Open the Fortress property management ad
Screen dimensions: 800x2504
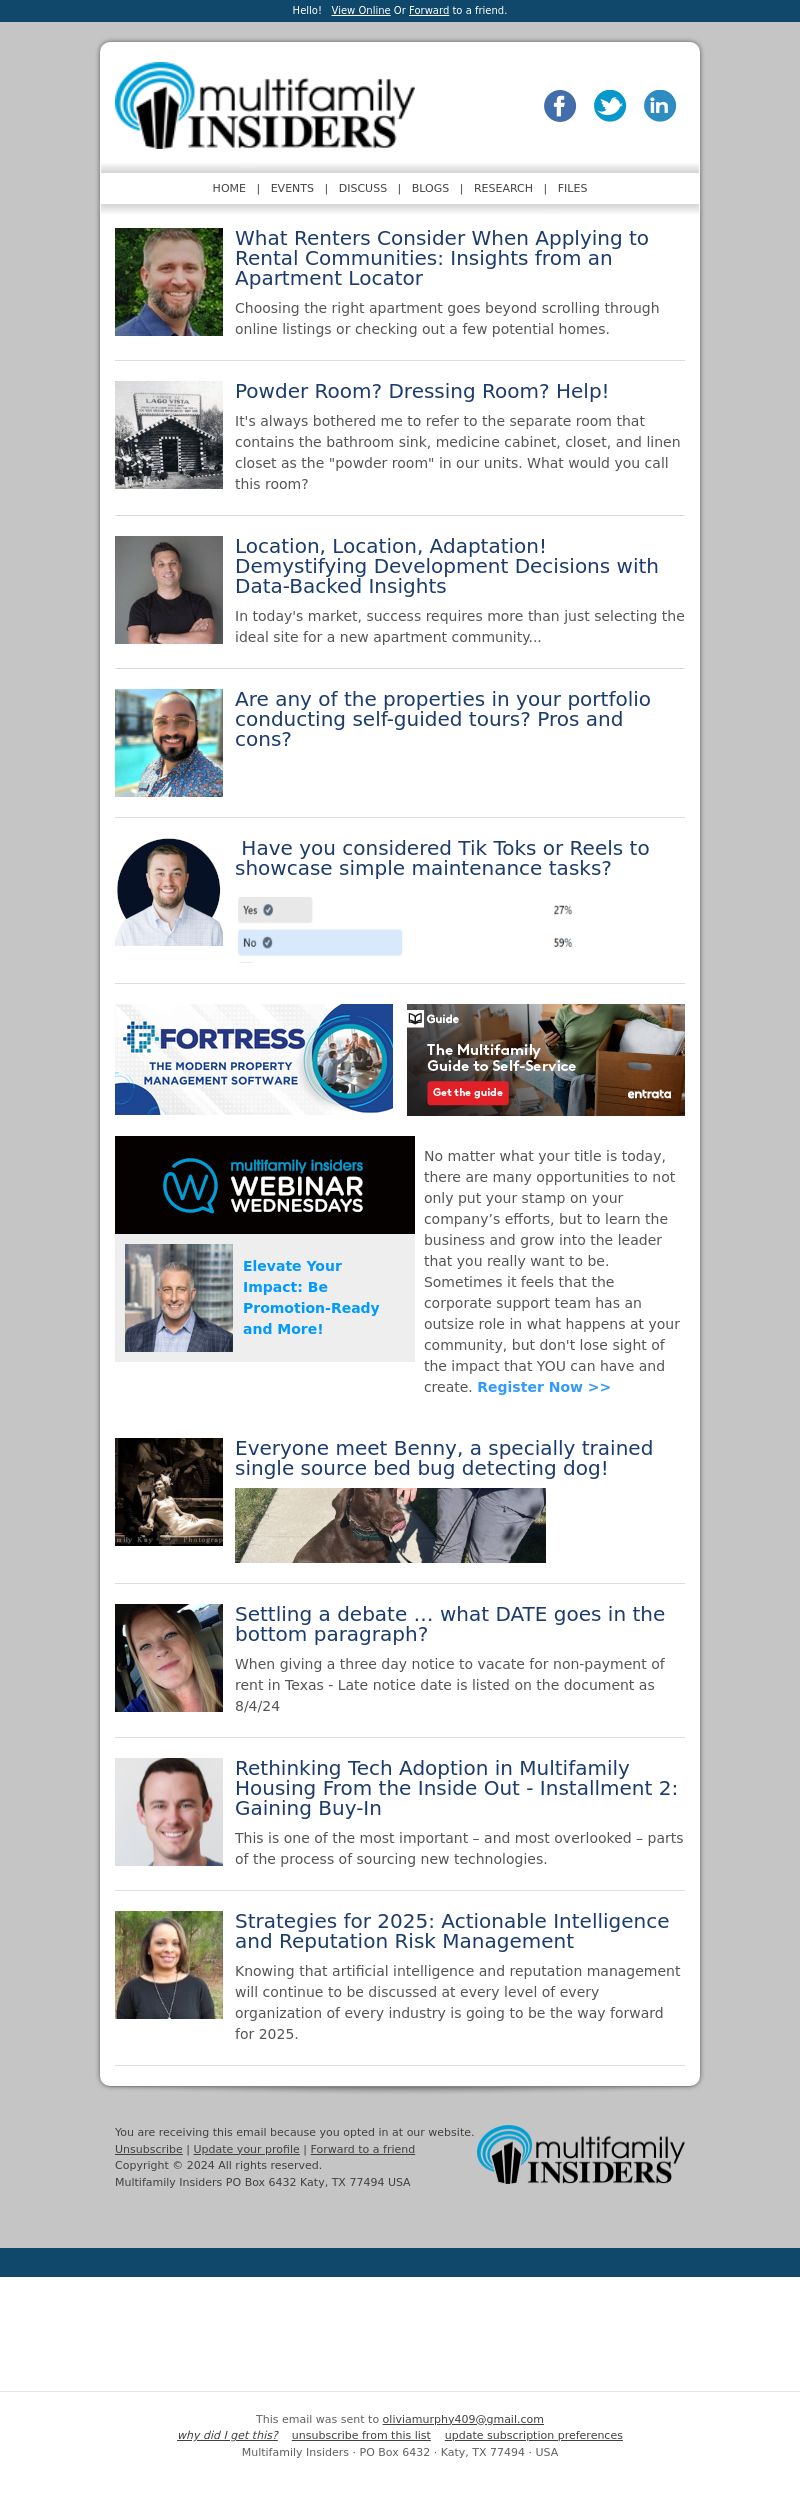click(x=254, y=1059)
